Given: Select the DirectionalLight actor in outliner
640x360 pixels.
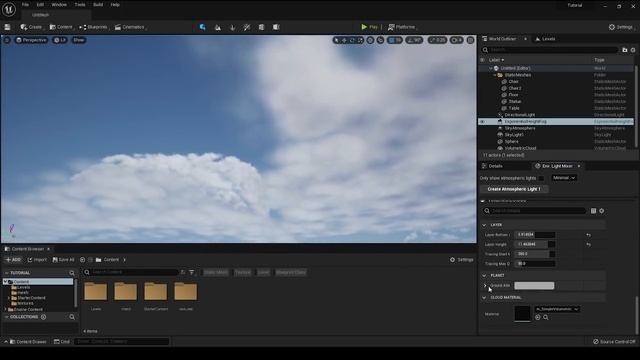Looking at the screenshot, I should click(520, 115).
